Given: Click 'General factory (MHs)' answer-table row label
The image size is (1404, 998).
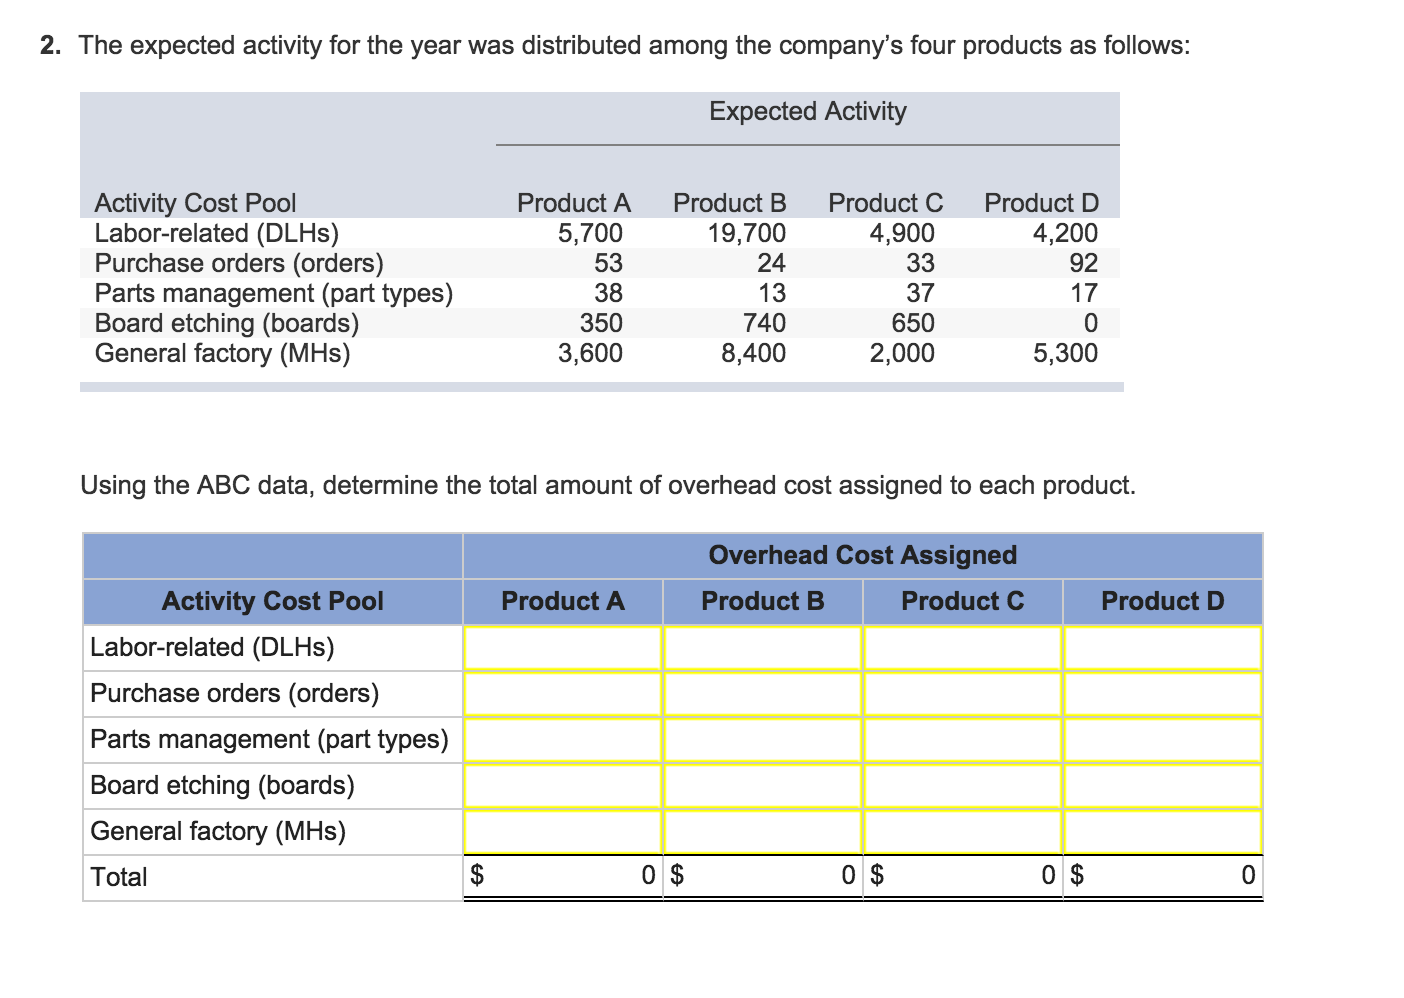Looking at the screenshot, I should click(218, 831).
